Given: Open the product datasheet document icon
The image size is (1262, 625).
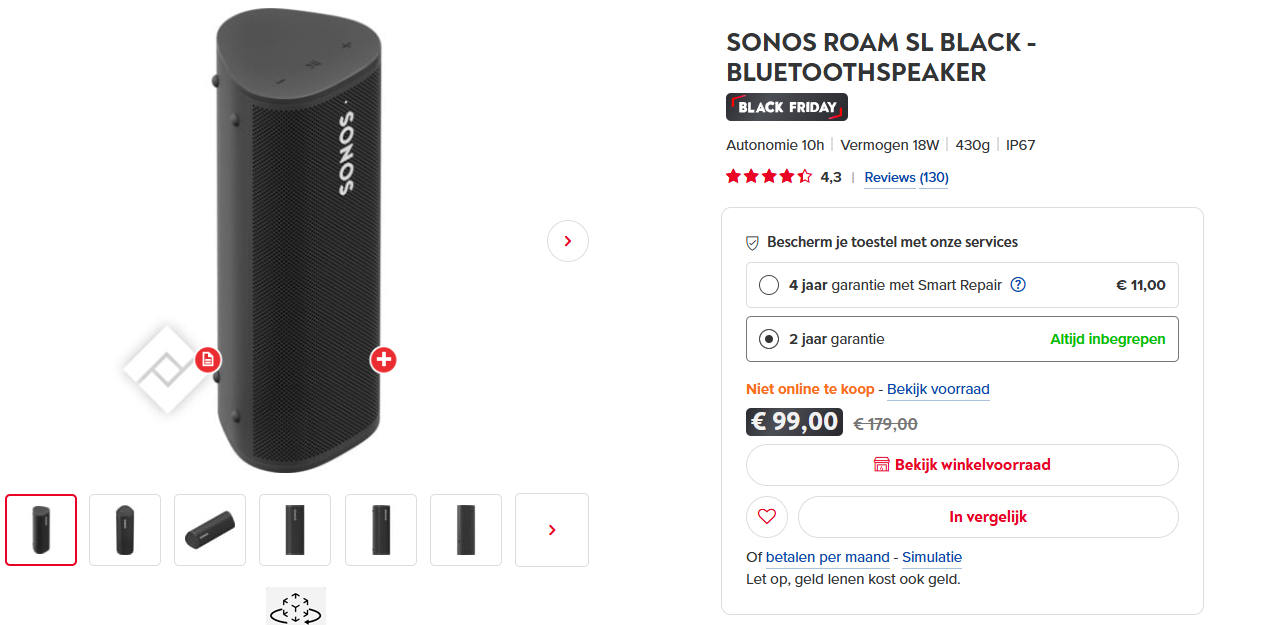Looking at the screenshot, I should [x=208, y=360].
